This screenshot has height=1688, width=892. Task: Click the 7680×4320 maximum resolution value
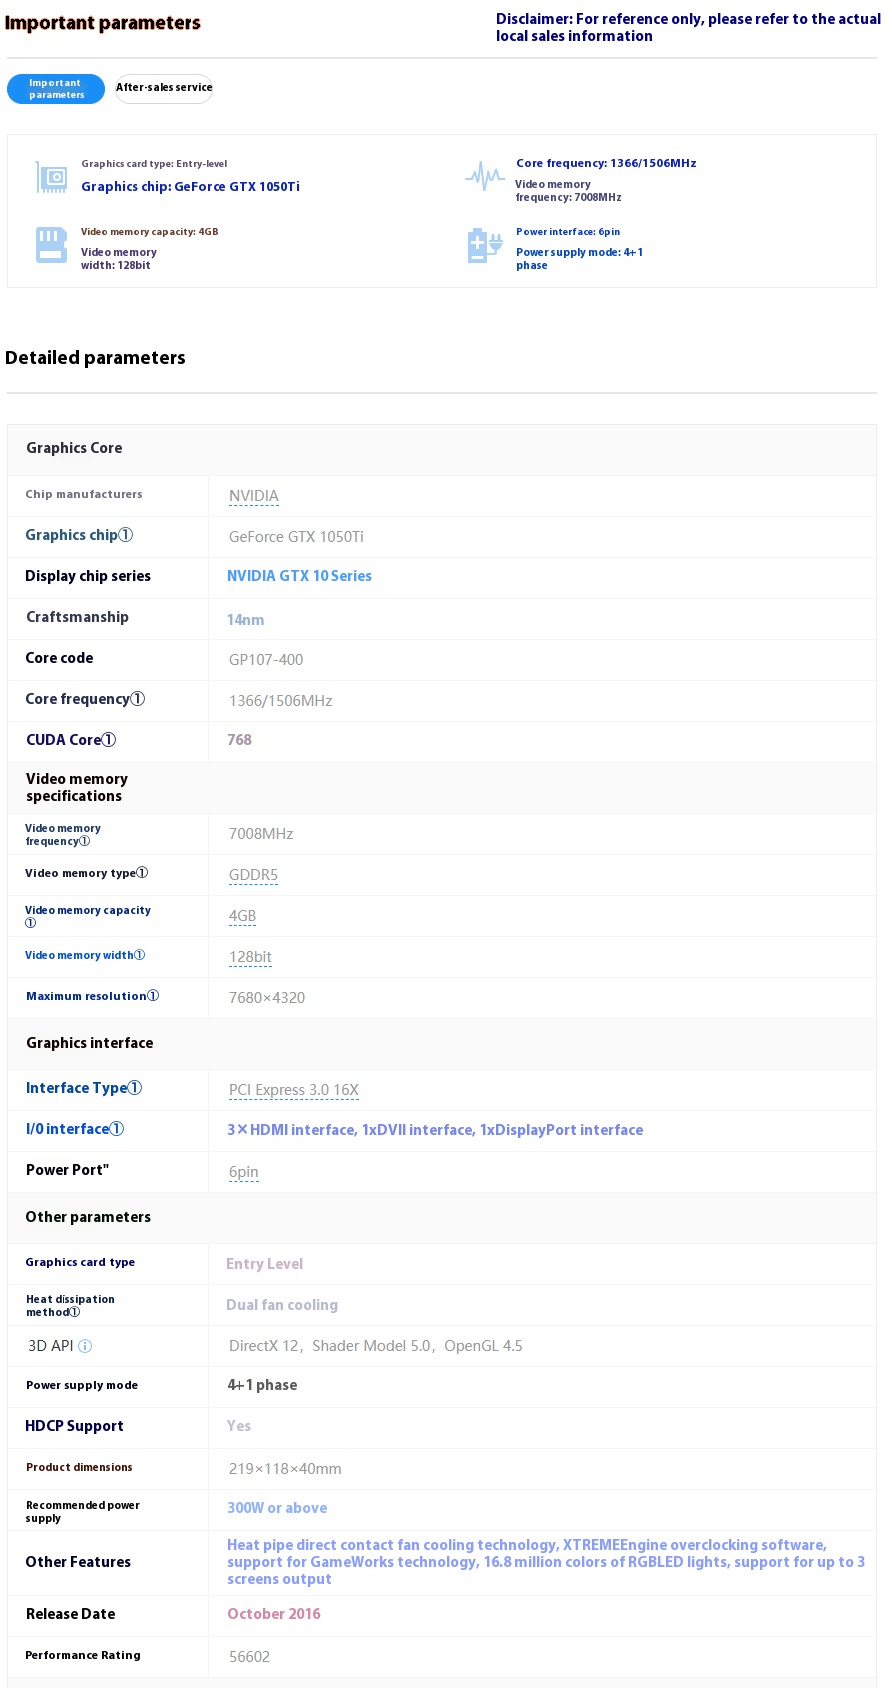coord(267,998)
